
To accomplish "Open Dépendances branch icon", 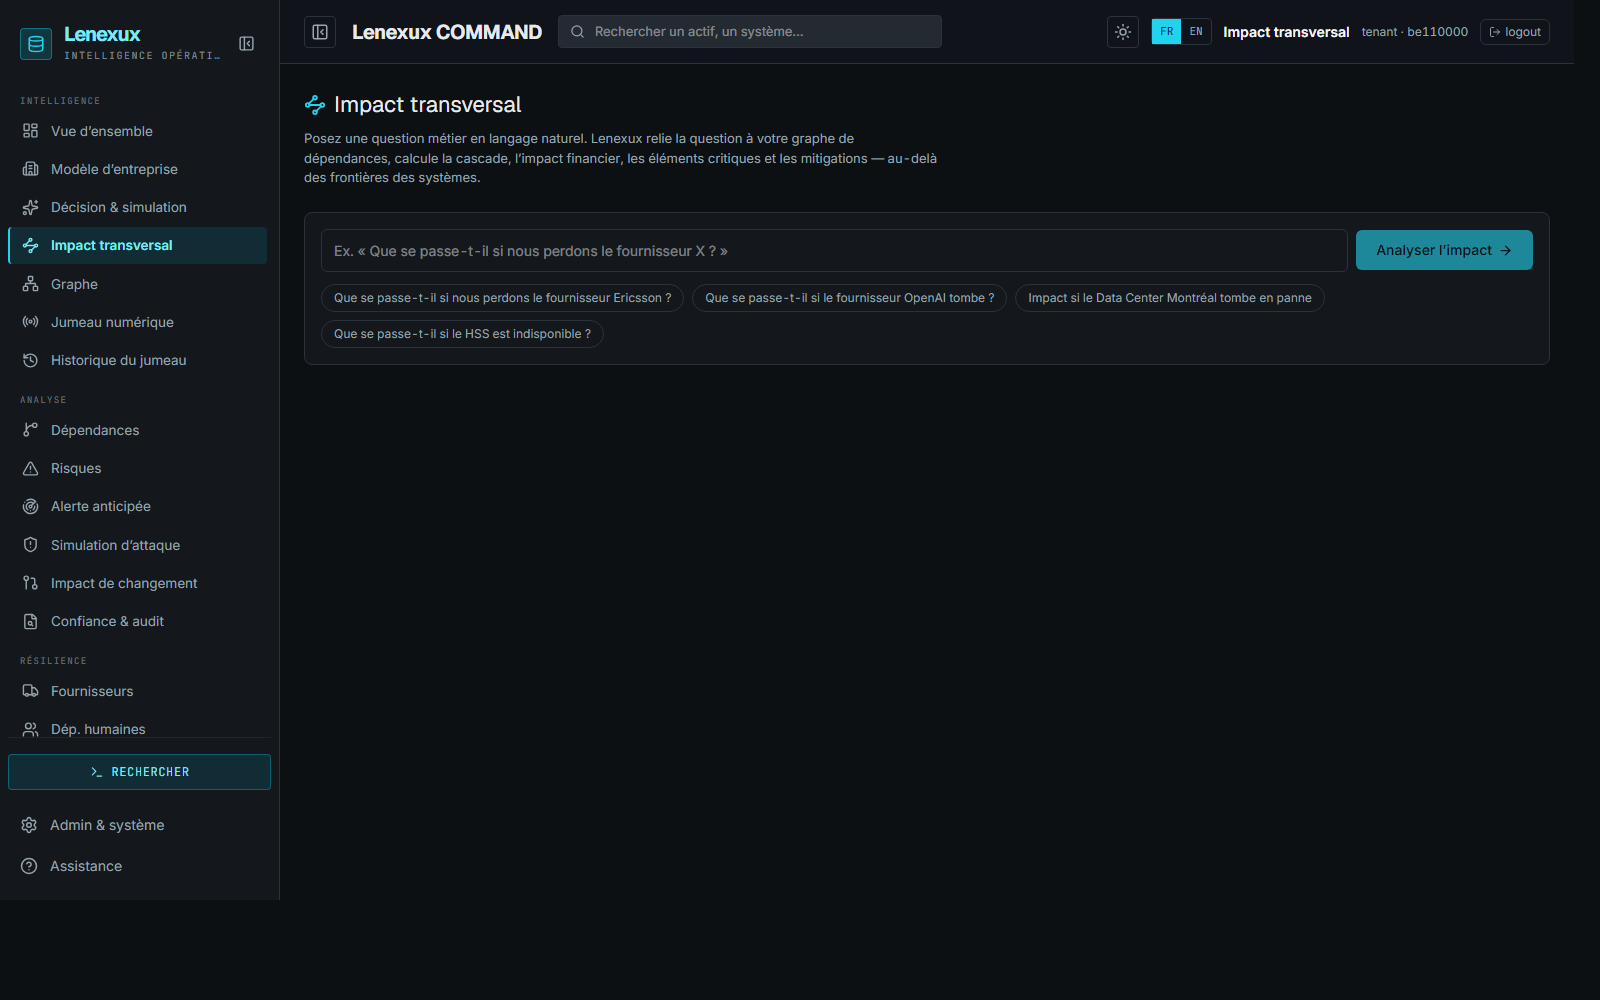I will point(31,430).
